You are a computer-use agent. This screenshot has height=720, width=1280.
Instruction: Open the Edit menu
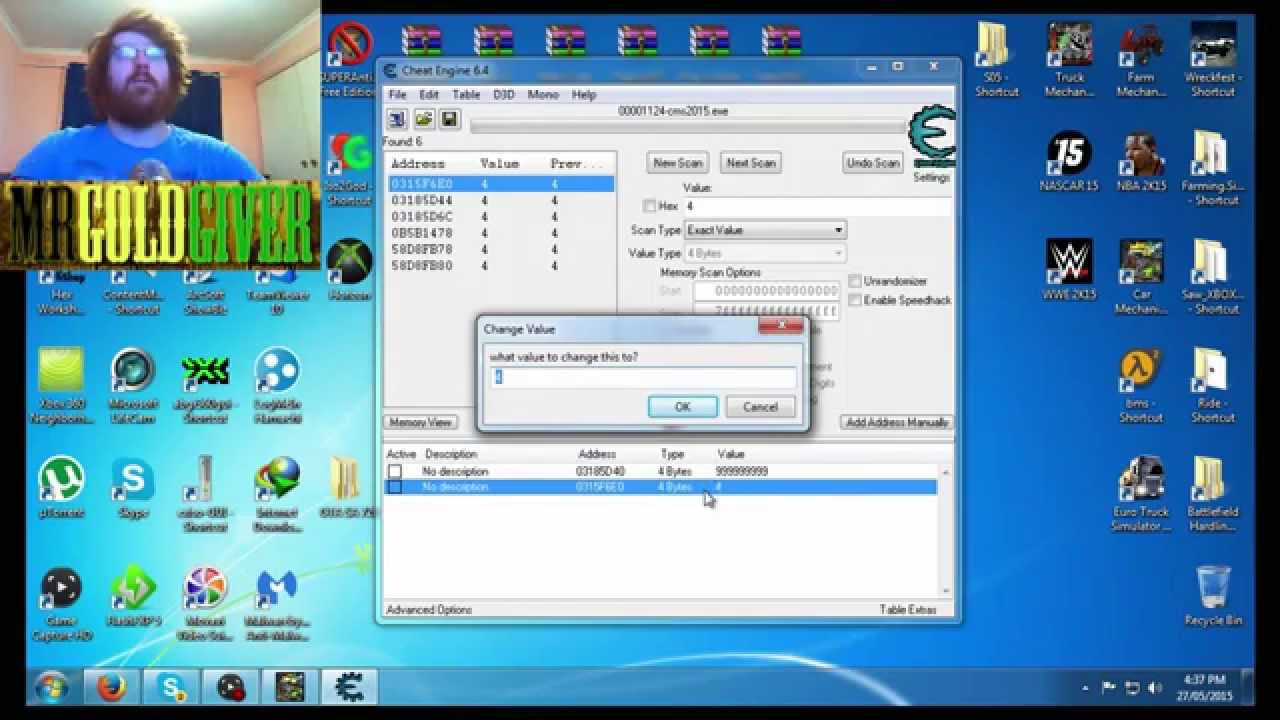pos(429,95)
